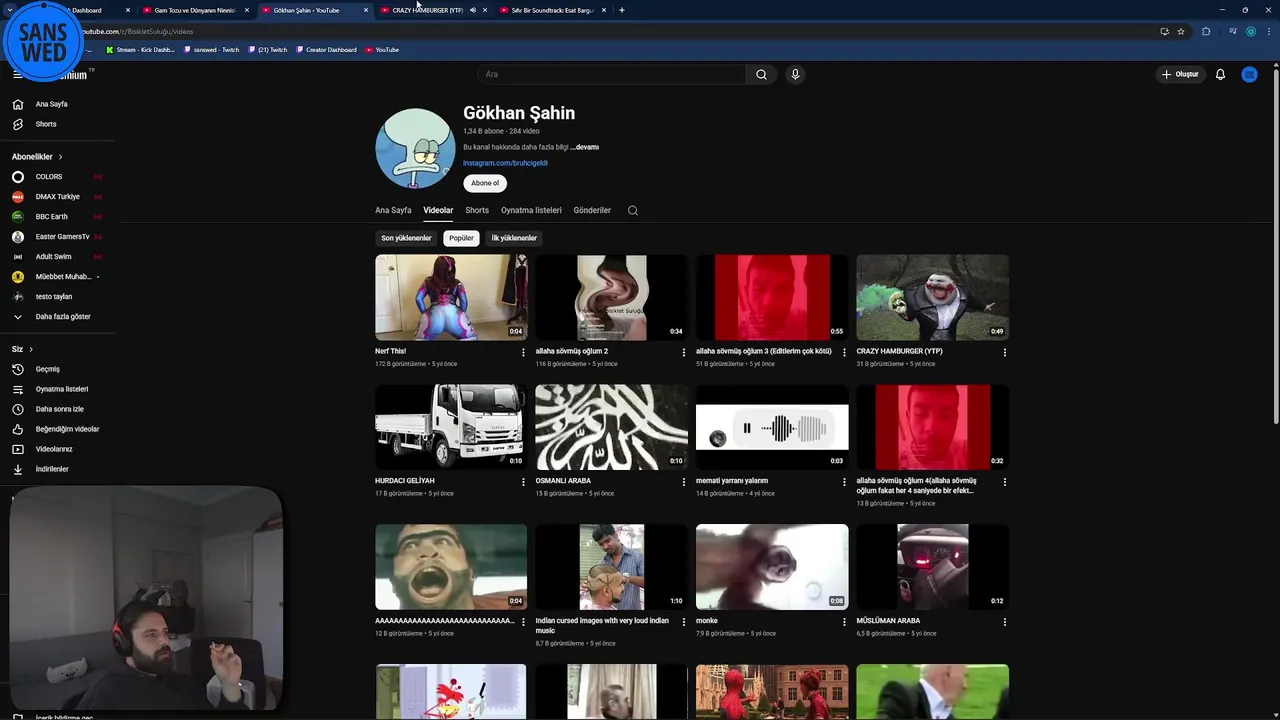Screen dimensions: 1280x720
Task: Open the notifications bell
Action: click(x=1220, y=74)
